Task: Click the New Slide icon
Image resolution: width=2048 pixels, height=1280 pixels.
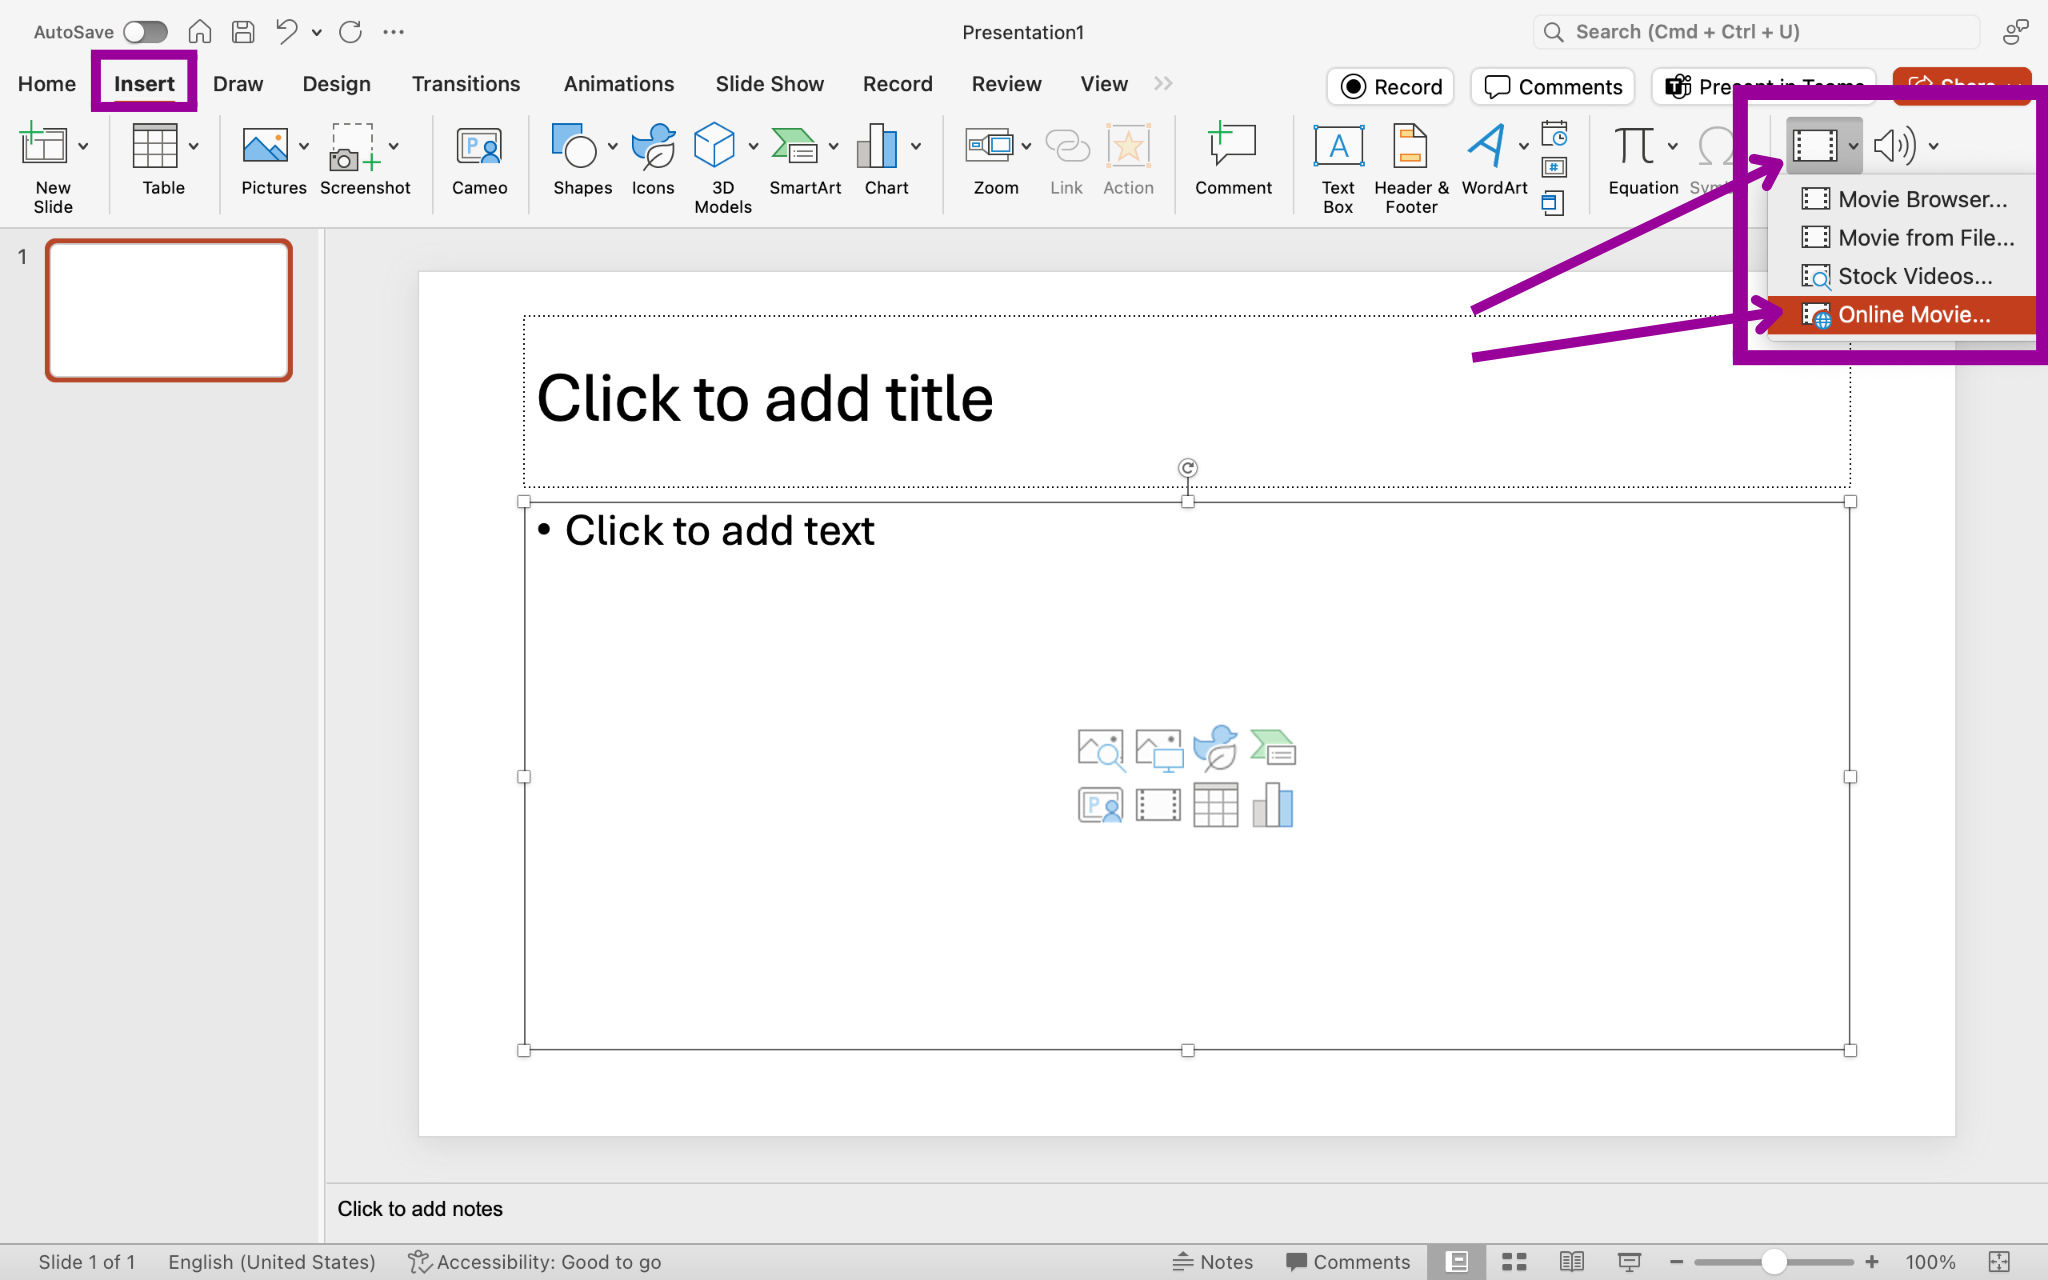Action: click(43, 146)
